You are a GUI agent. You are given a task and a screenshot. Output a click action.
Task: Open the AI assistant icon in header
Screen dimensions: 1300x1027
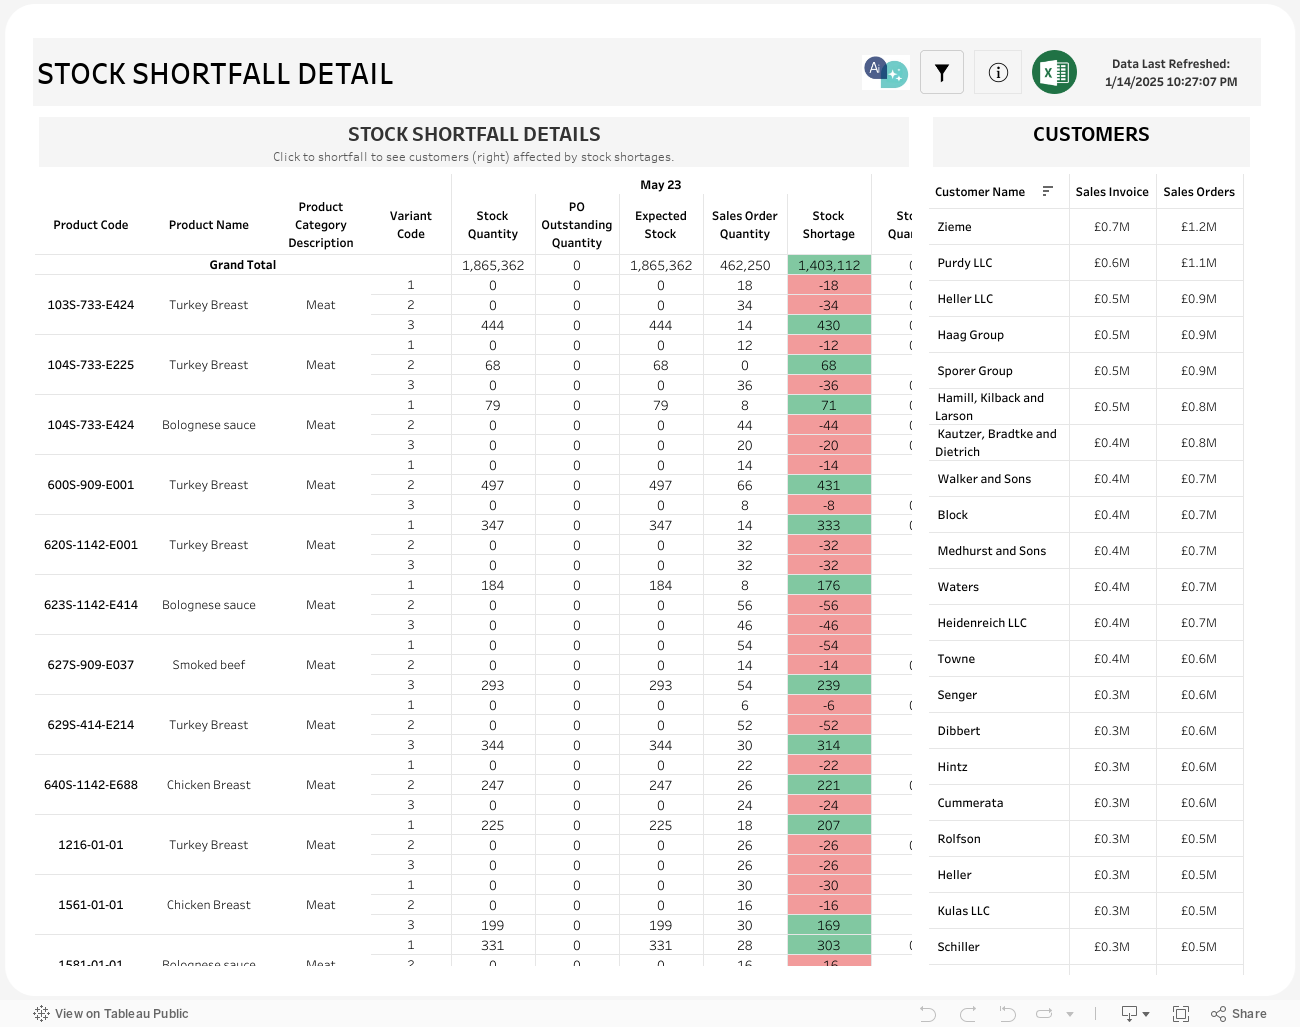click(886, 72)
